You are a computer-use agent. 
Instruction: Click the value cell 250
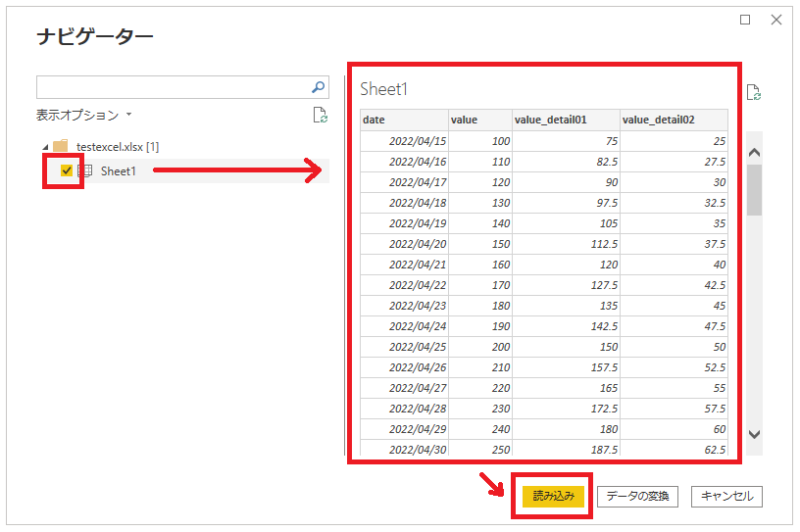pyautogui.click(x=480, y=449)
